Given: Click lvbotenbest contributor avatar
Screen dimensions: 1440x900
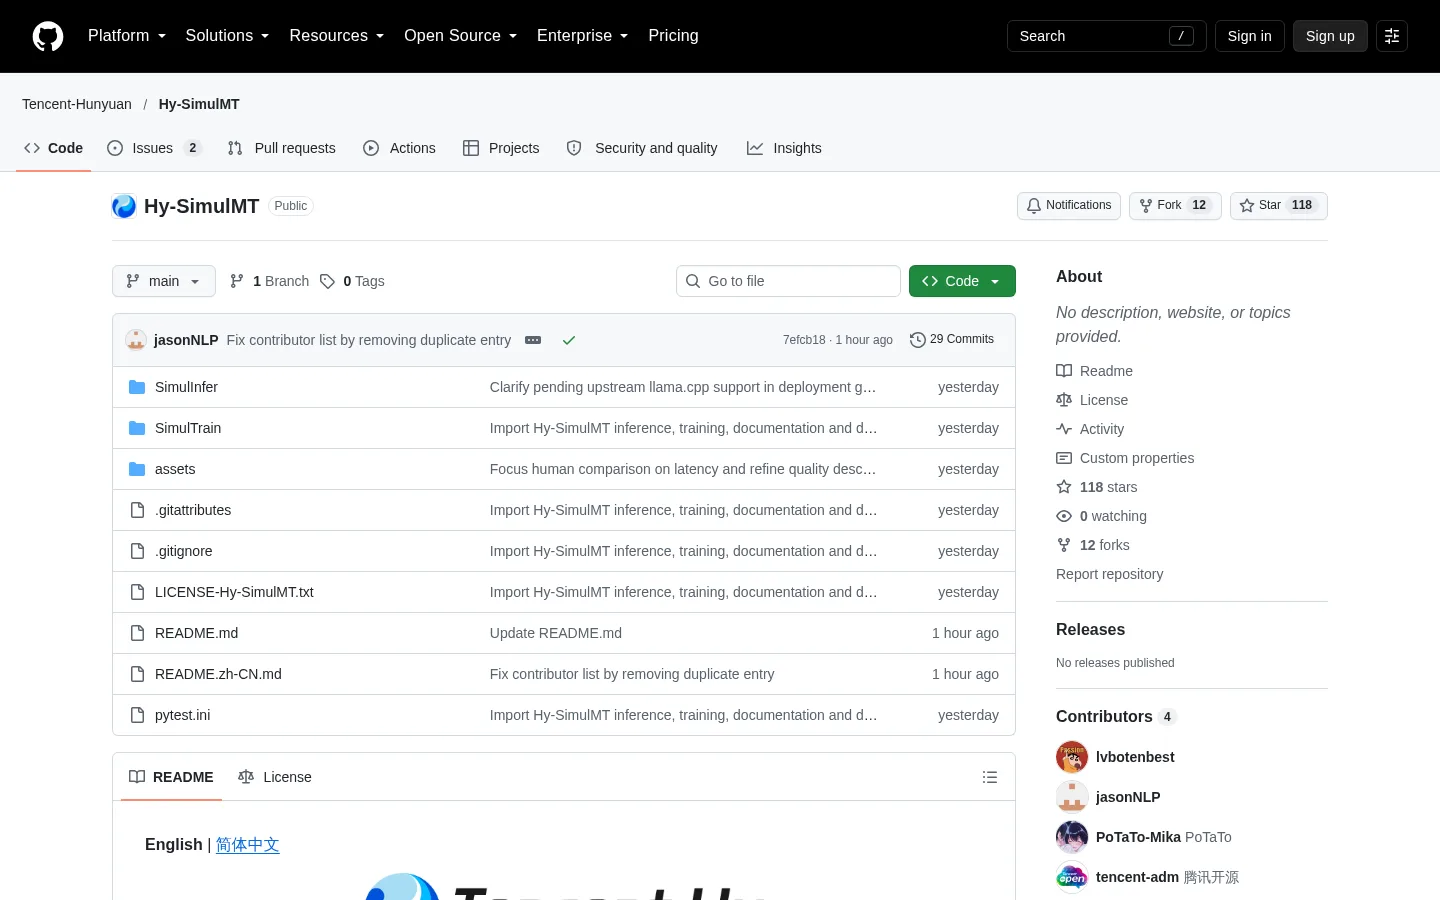Looking at the screenshot, I should click(1072, 757).
